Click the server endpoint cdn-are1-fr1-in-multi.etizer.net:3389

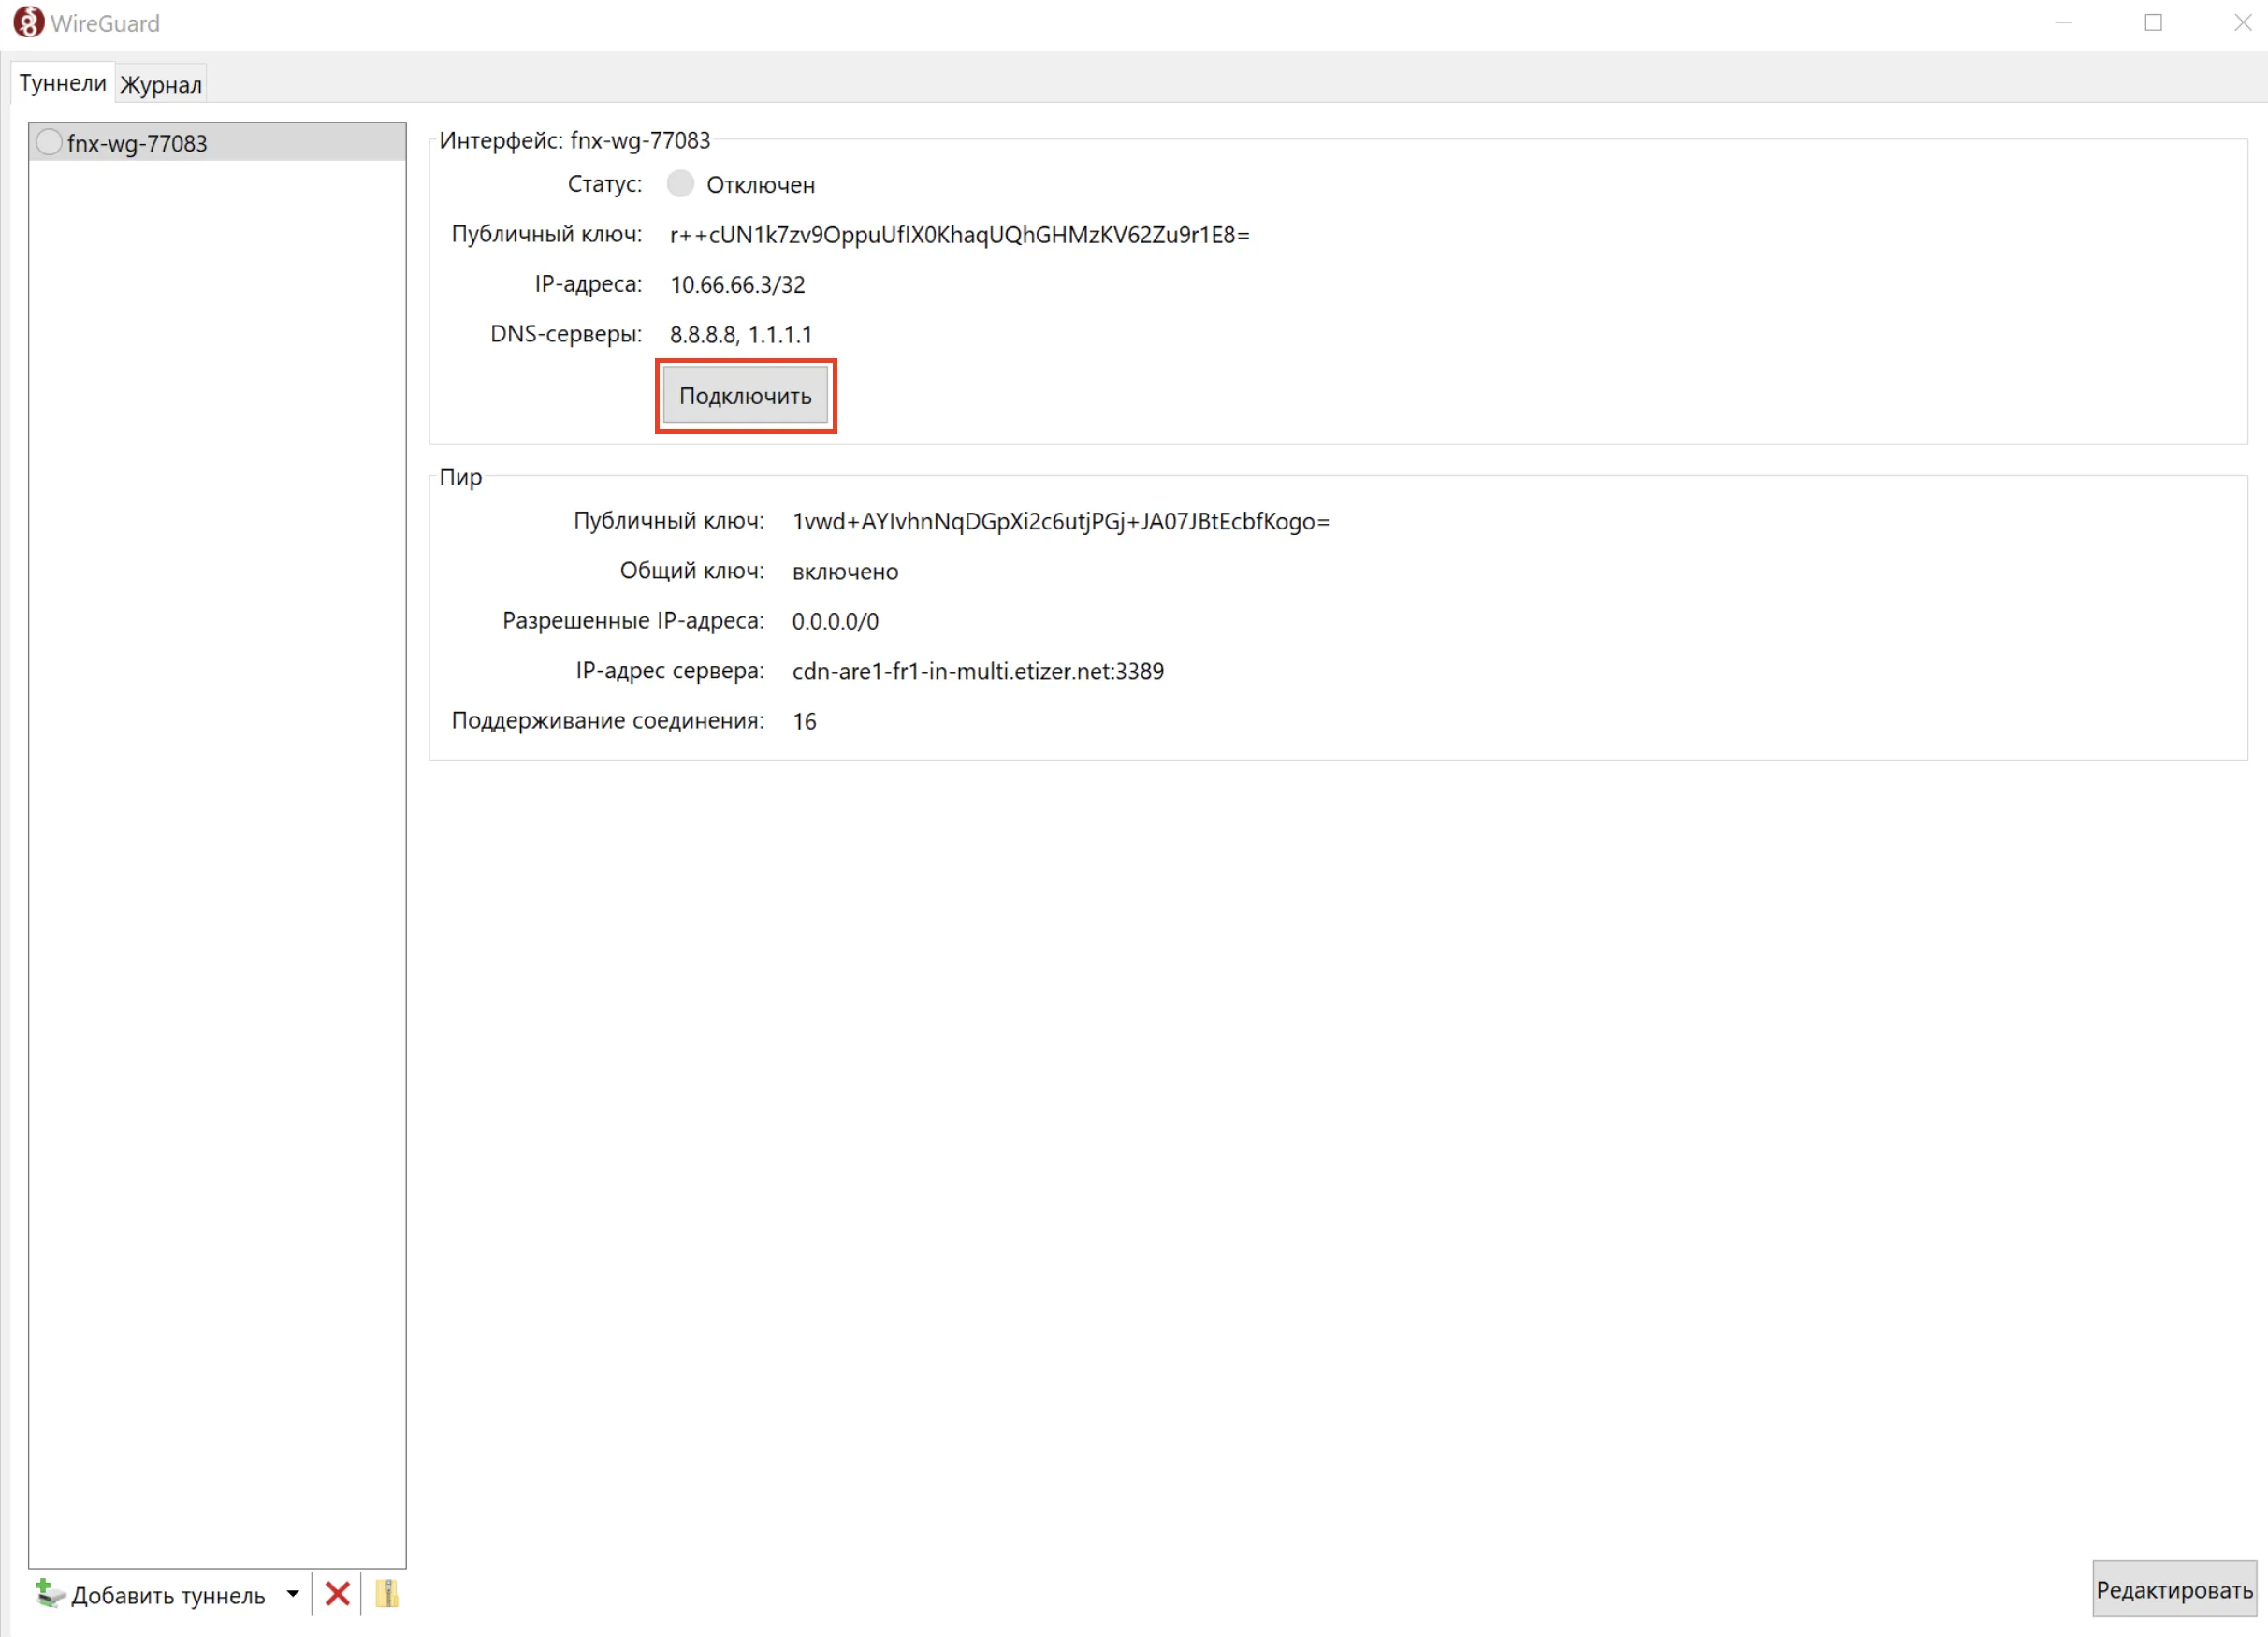coord(977,672)
